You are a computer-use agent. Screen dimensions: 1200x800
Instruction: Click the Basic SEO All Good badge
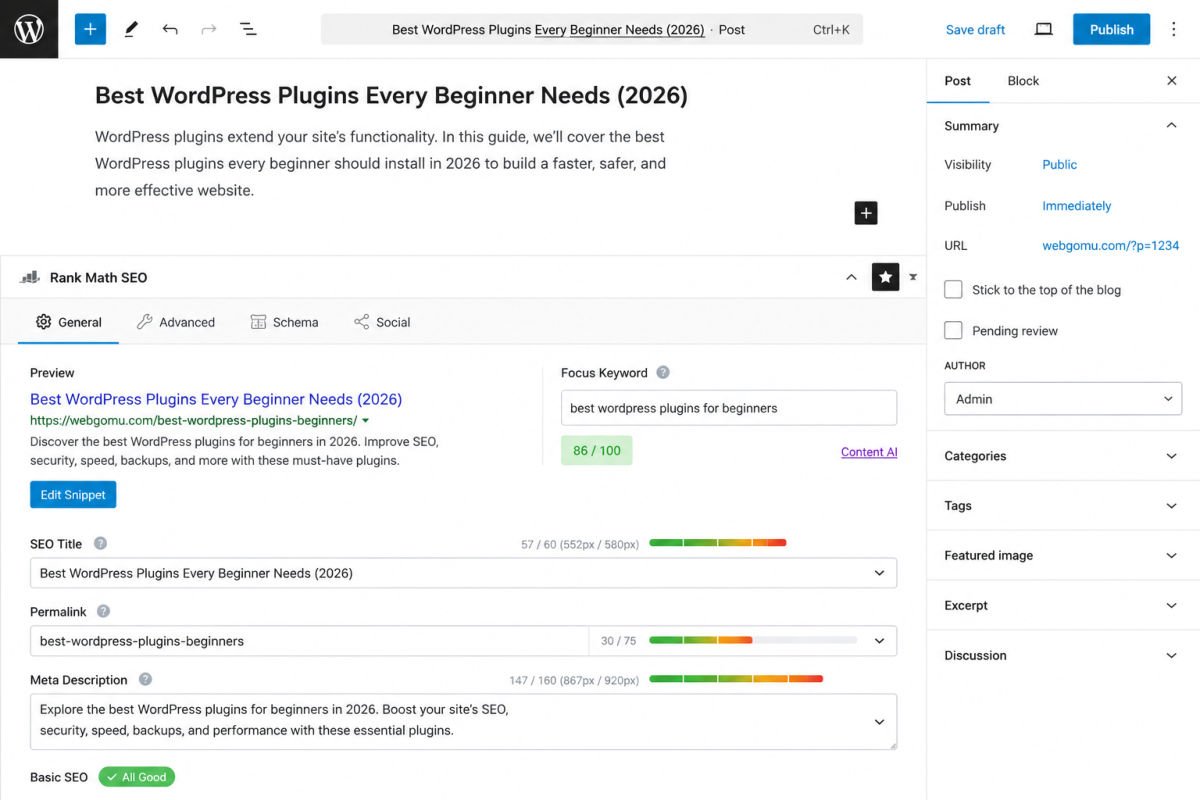click(137, 777)
